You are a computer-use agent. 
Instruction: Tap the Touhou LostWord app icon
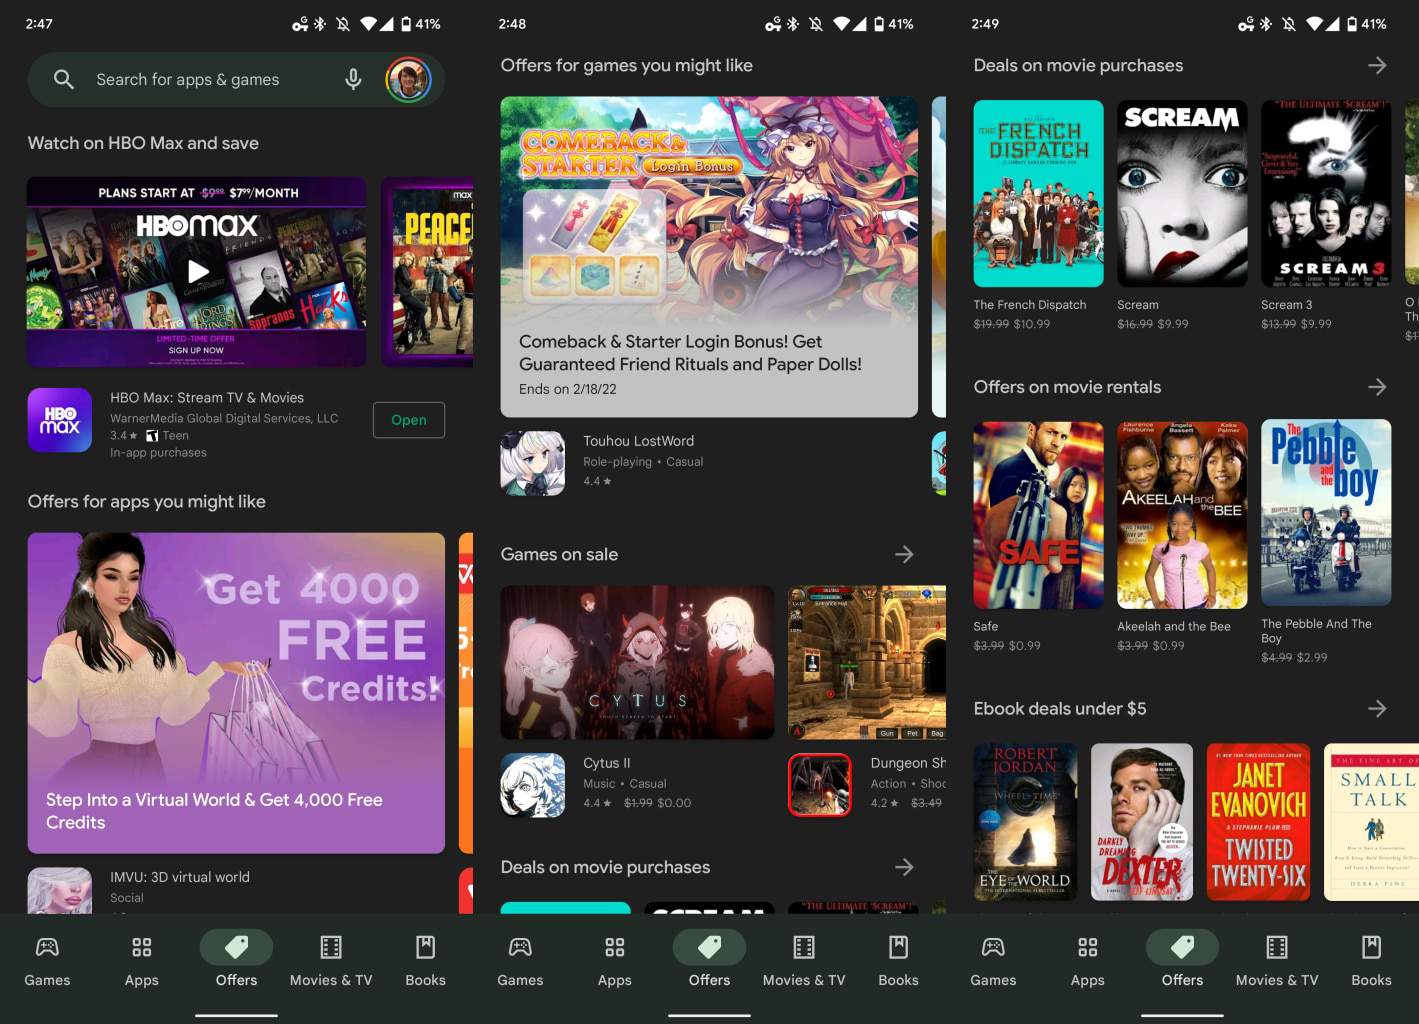tap(532, 463)
